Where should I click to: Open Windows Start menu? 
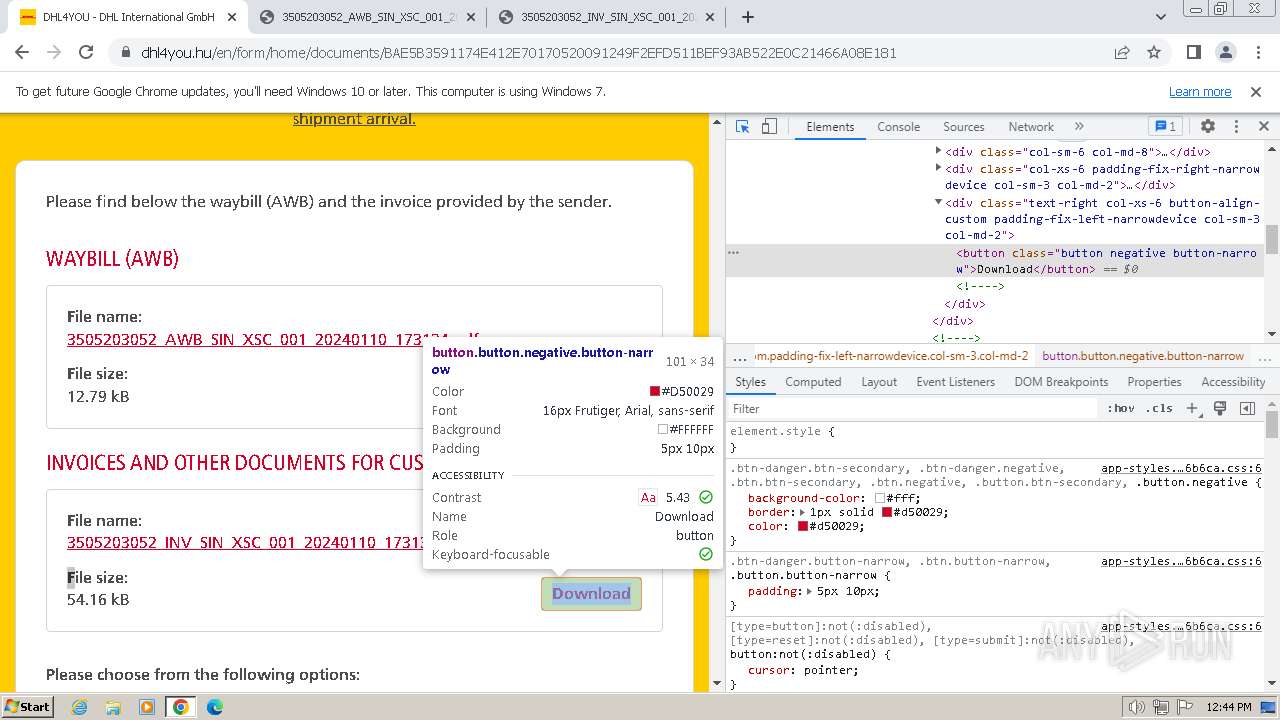point(28,706)
